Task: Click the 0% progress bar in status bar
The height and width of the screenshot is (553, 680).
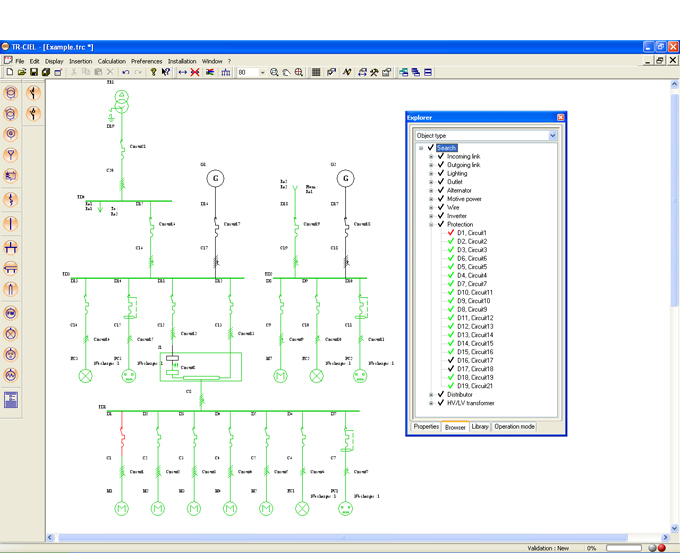Action: 623,548
